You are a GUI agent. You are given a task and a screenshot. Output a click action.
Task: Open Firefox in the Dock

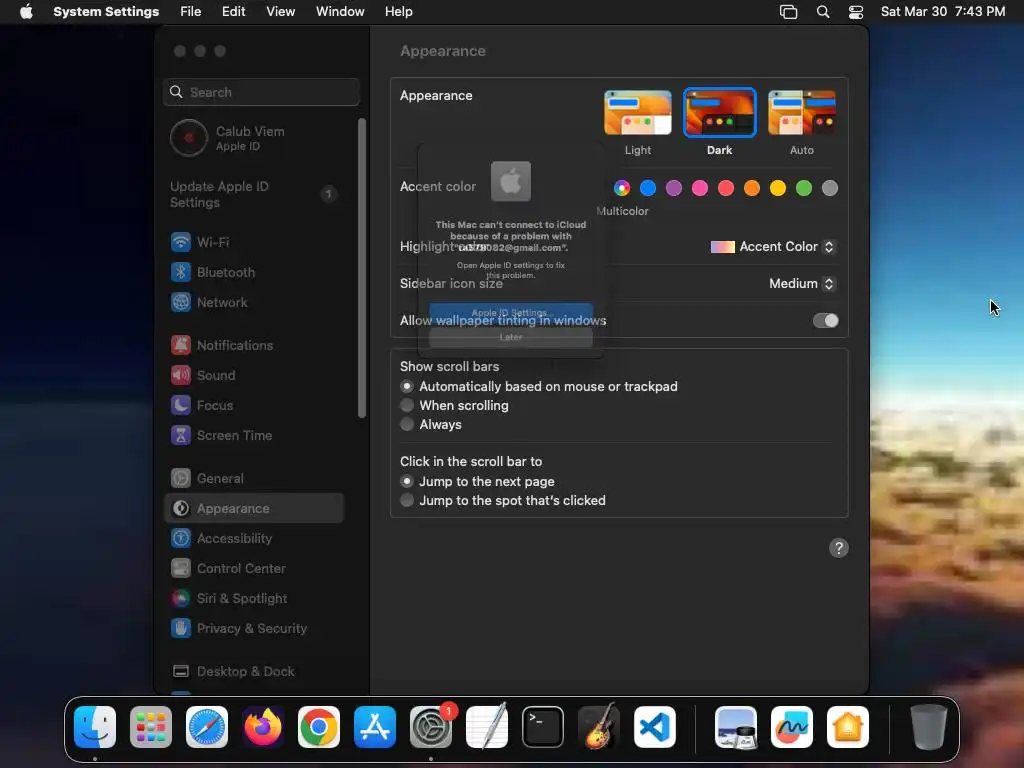263,727
